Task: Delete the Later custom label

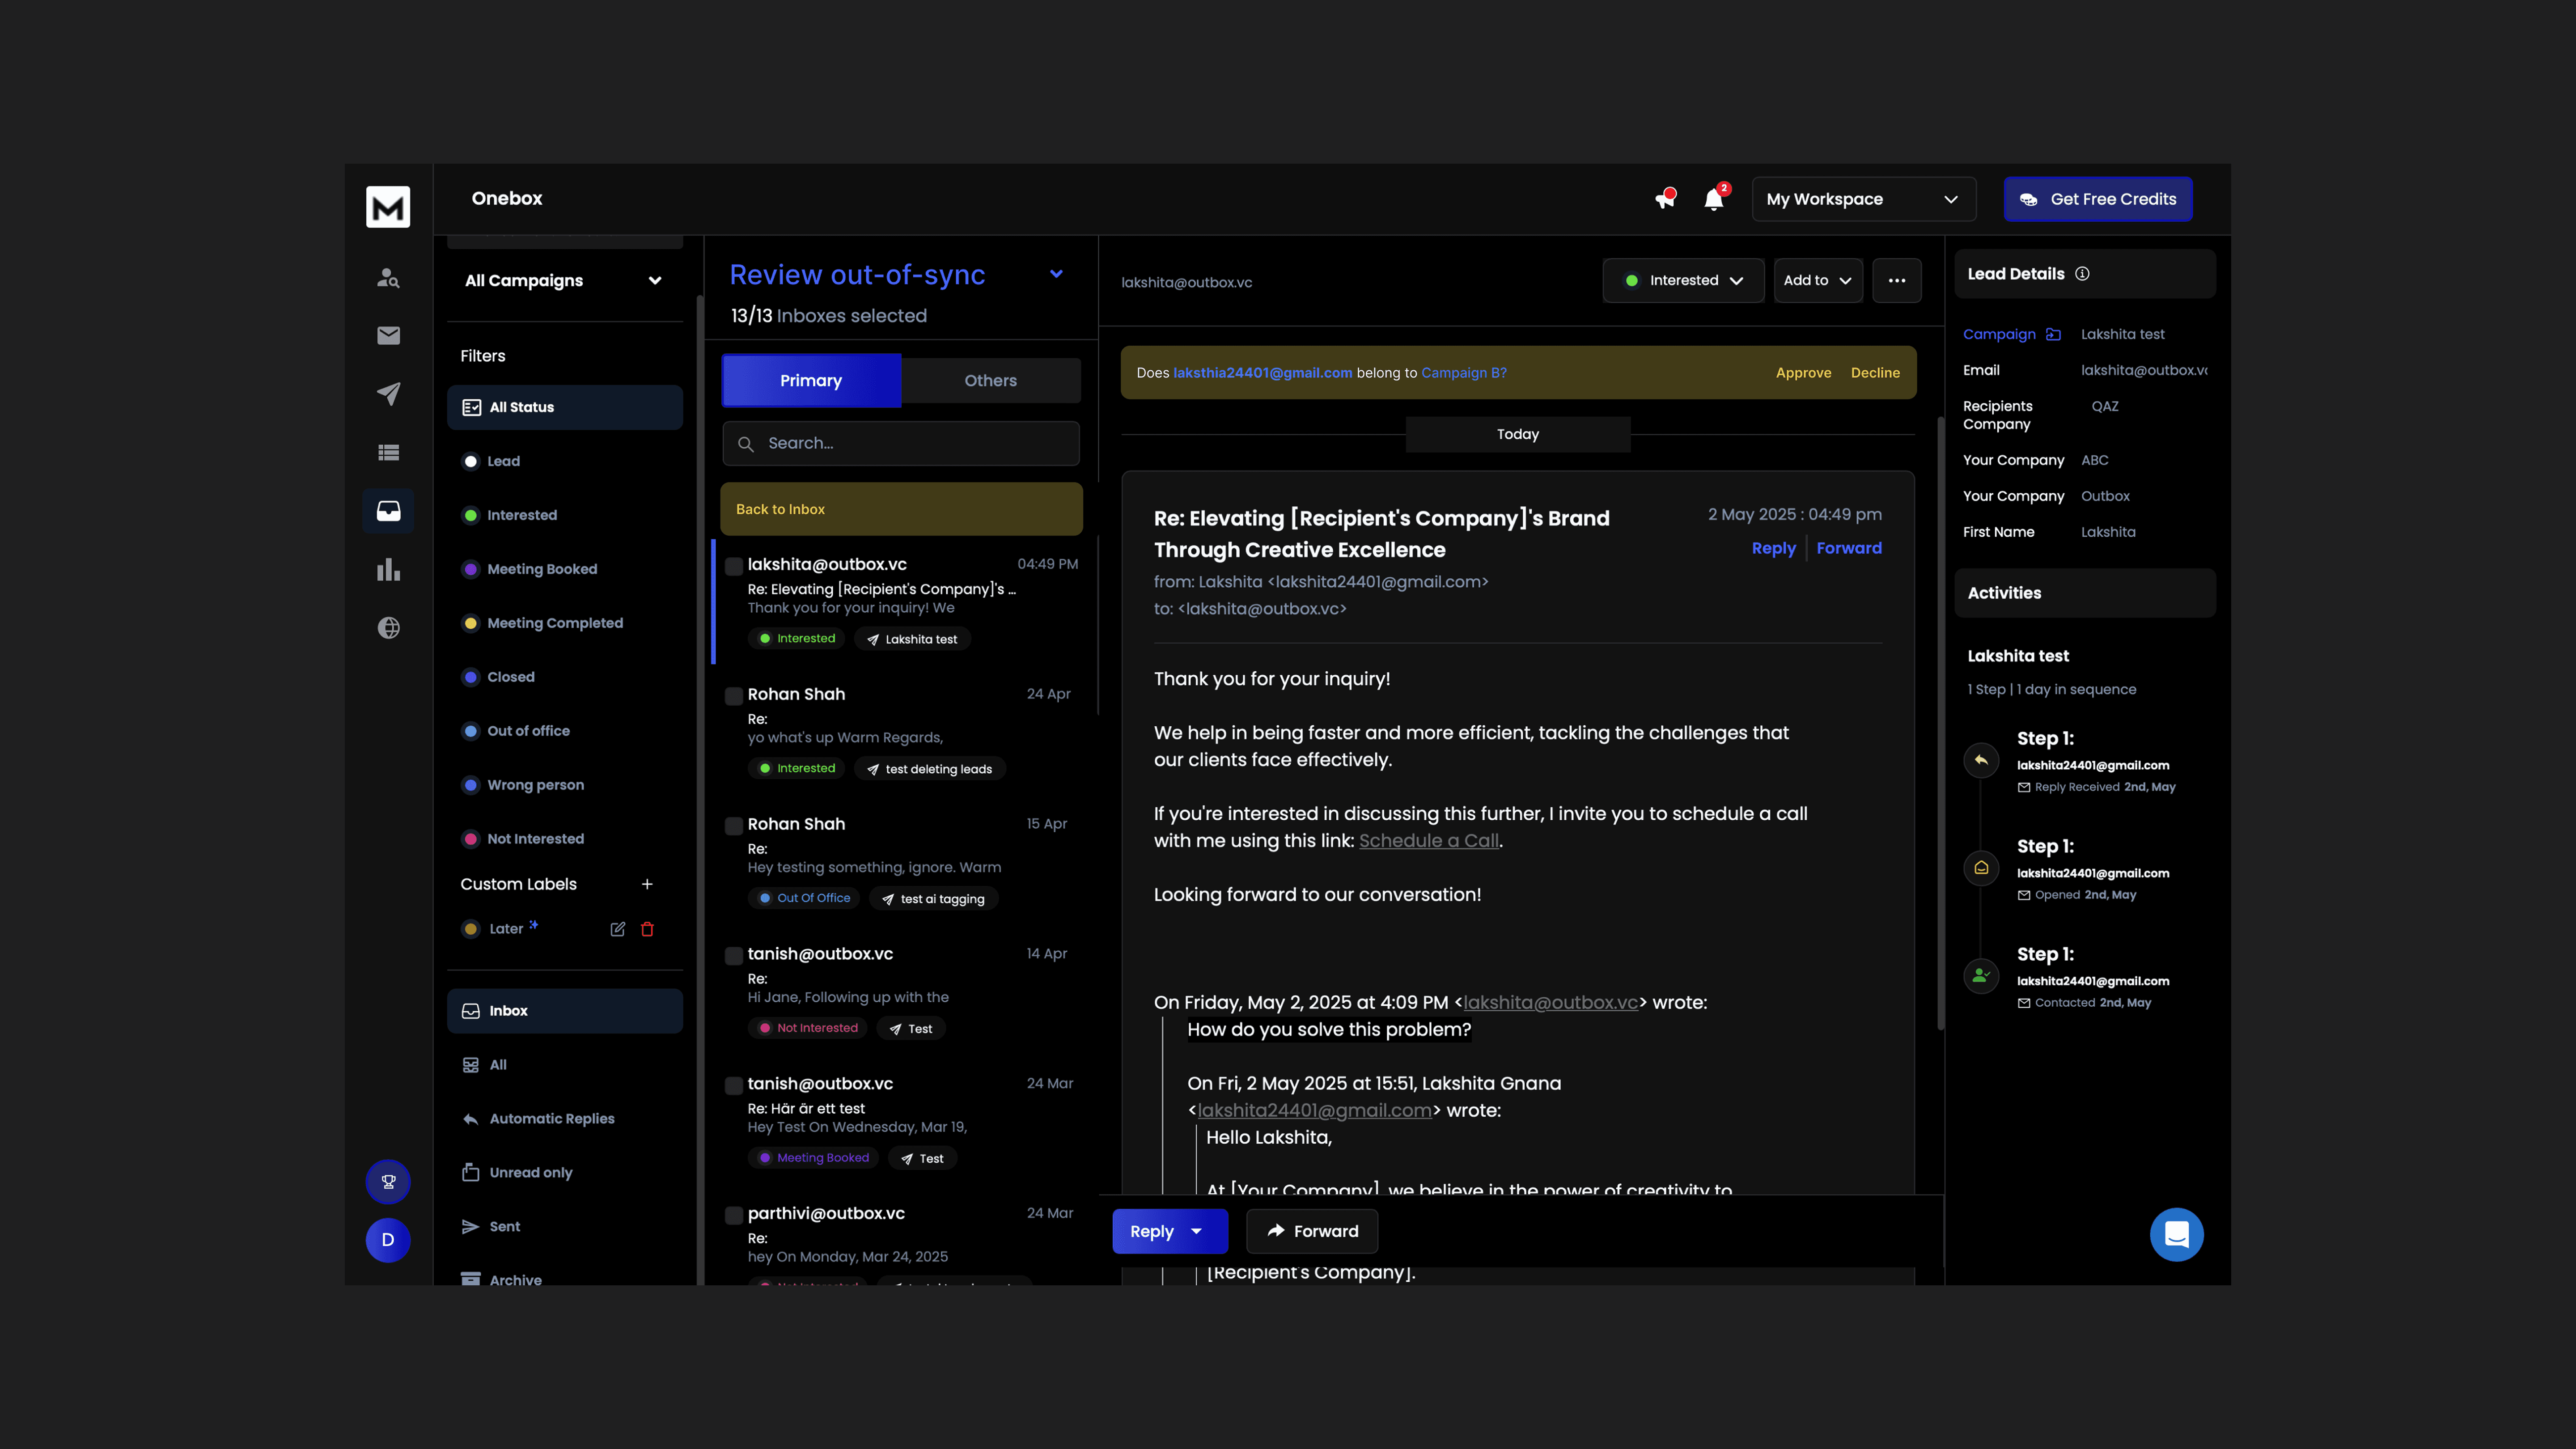Action: pos(647,929)
